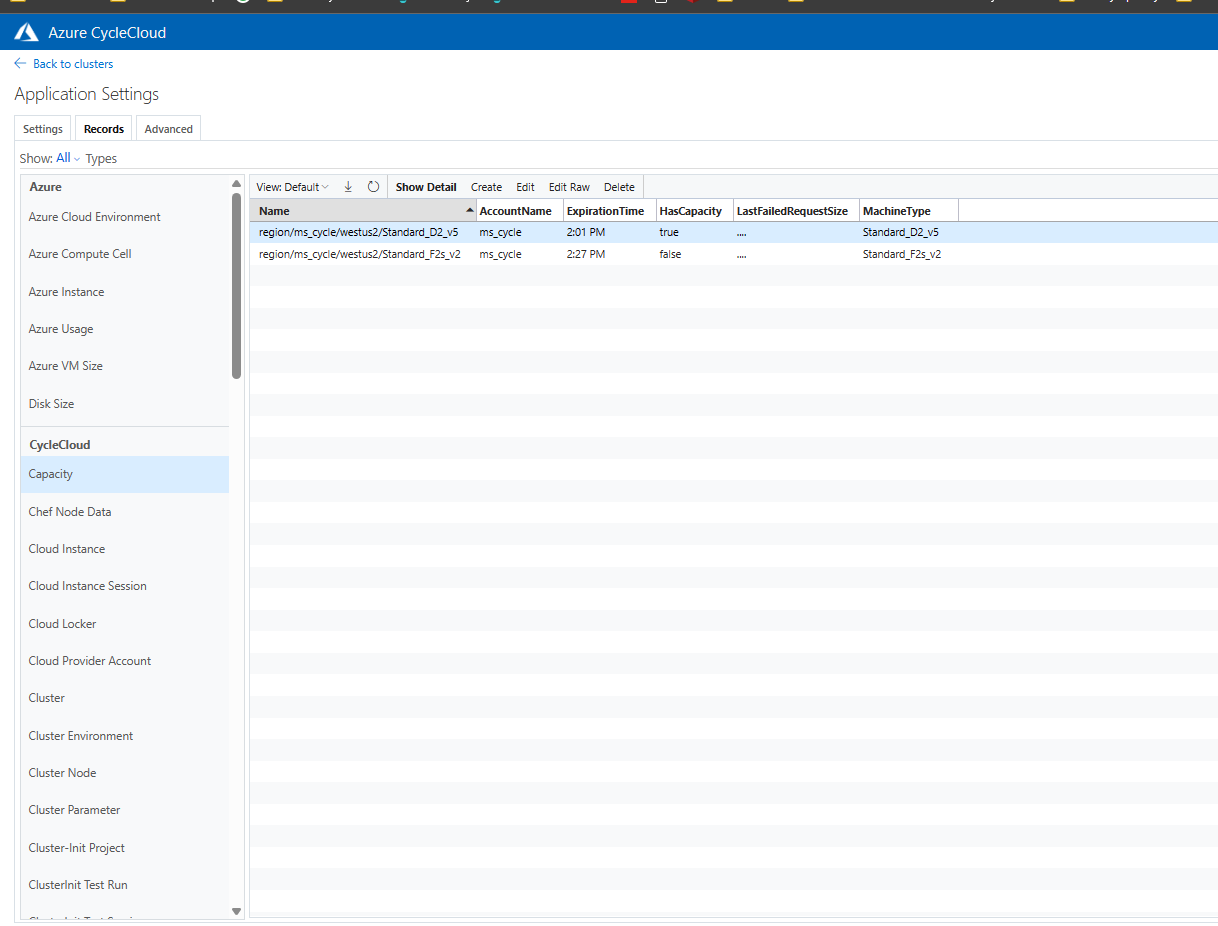Click Azure CycleCloud header title
This screenshot has height=926, width=1218.
click(x=107, y=33)
